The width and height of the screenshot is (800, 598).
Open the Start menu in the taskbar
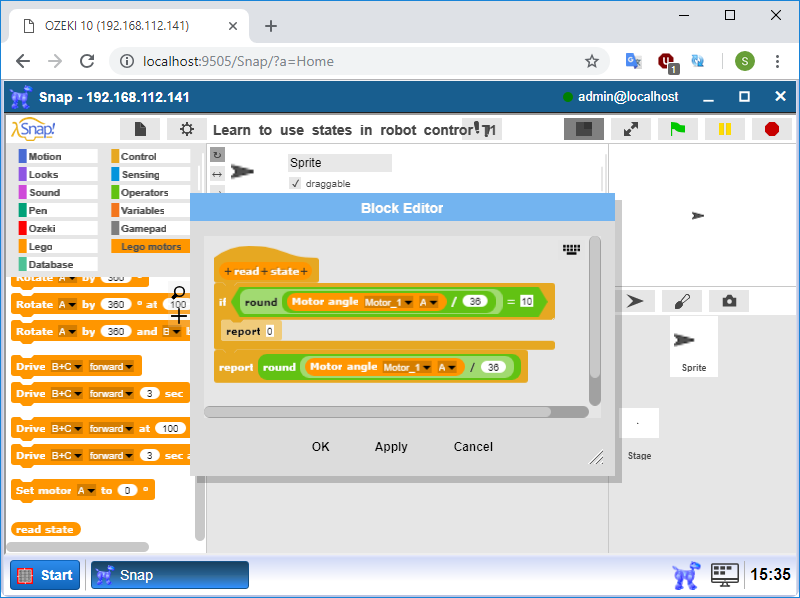point(45,575)
